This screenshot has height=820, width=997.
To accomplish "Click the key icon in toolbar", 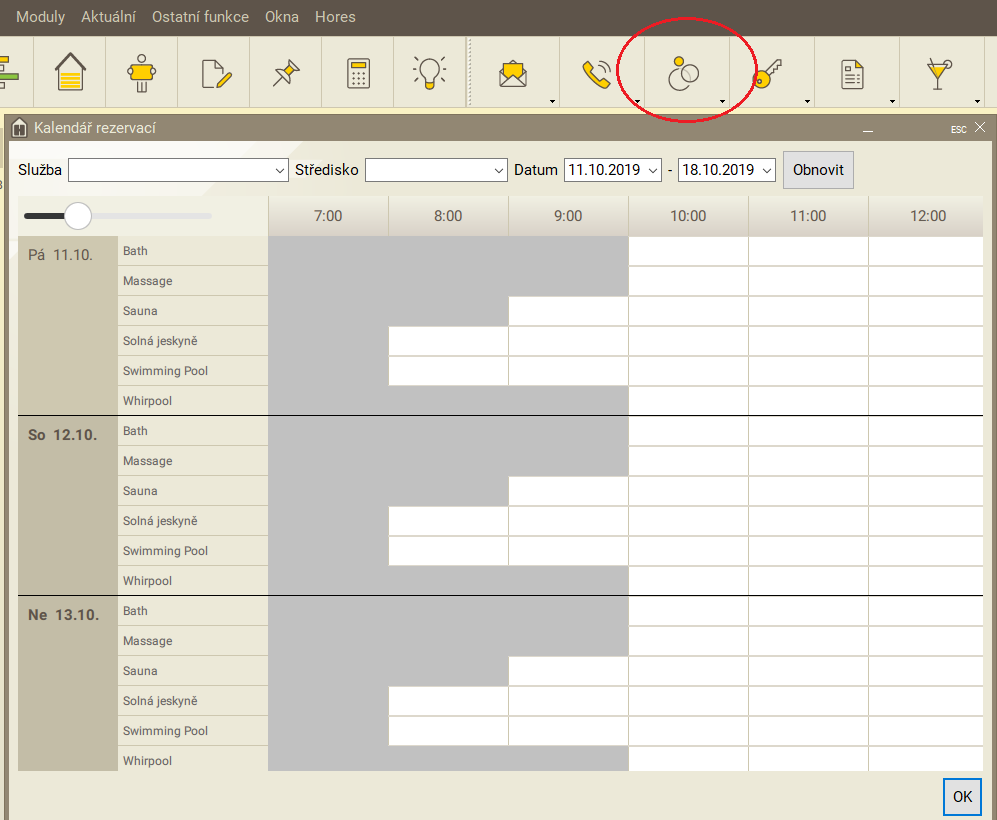I will (x=768, y=73).
